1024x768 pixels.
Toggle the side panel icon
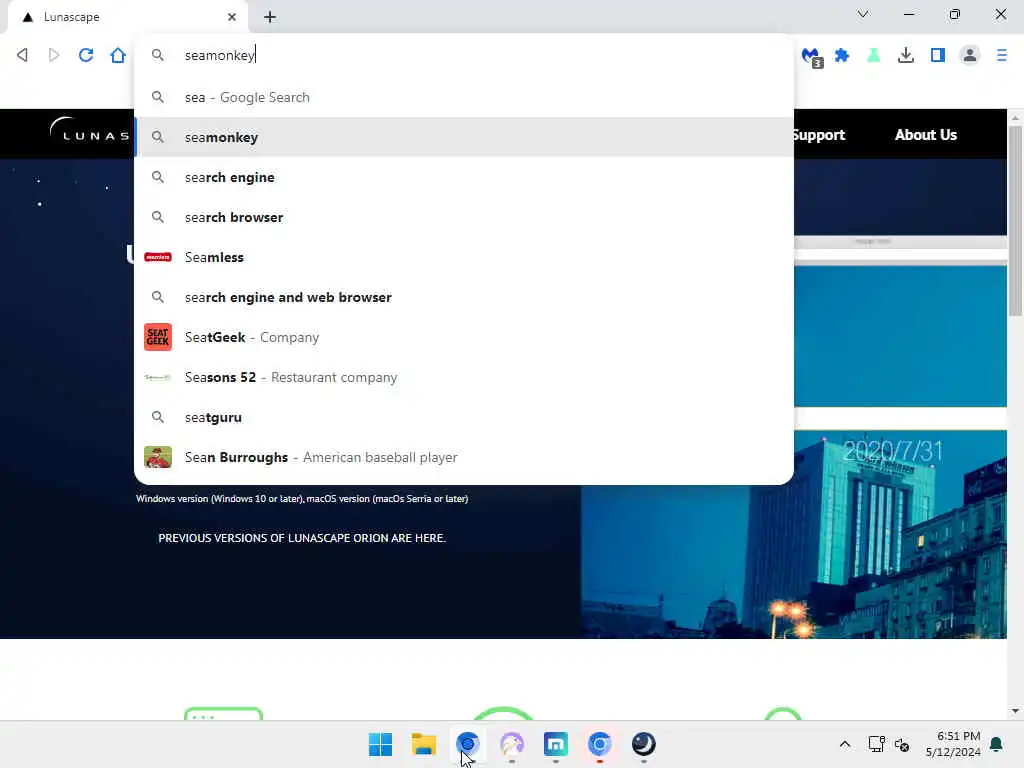937,55
